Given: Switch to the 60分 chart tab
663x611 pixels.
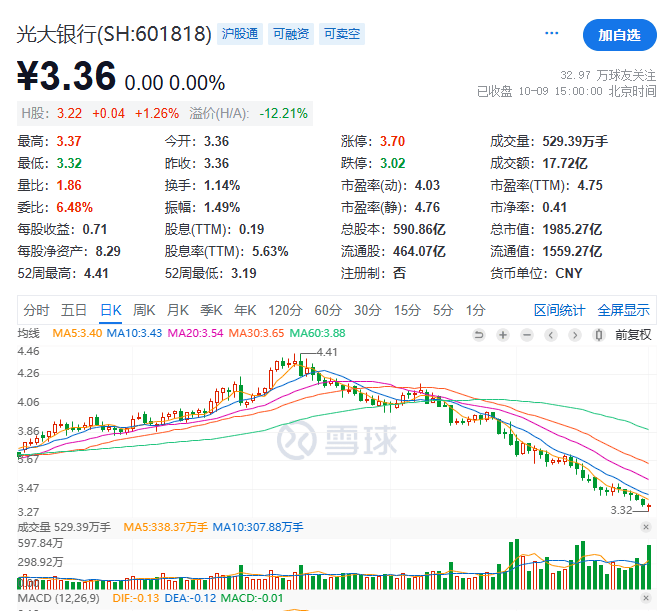Looking at the screenshot, I should click(x=327, y=309).
